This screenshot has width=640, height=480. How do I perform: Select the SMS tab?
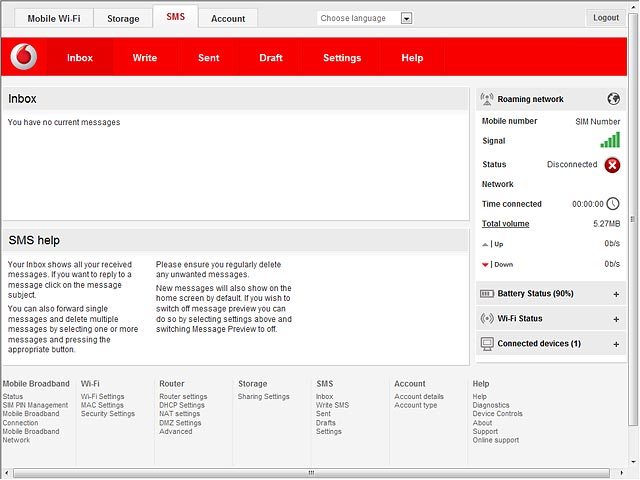click(x=176, y=17)
